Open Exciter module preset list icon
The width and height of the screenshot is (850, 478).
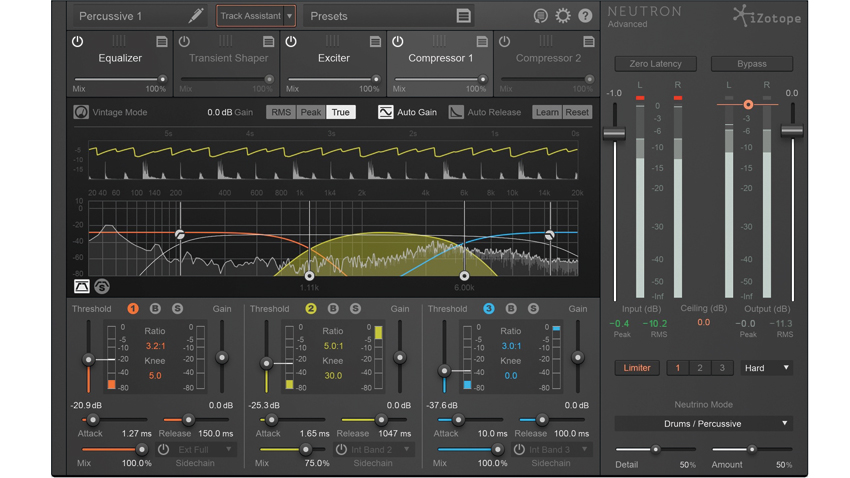(x=375, y=42)
